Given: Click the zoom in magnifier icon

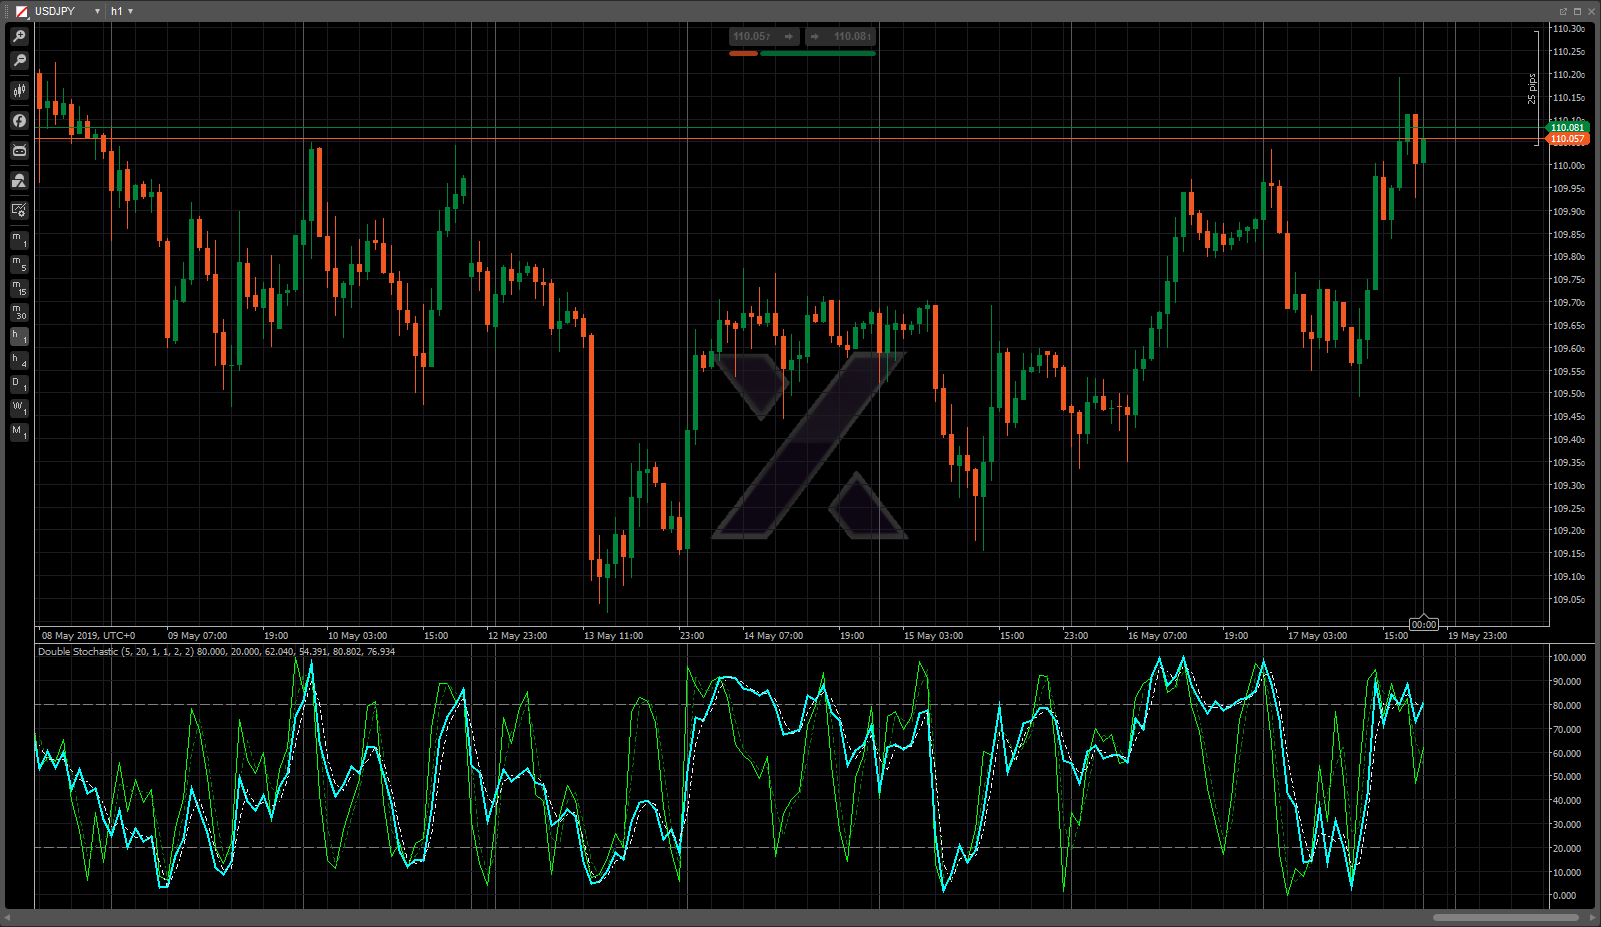Looking at the screenshot, I should point(19,36).
